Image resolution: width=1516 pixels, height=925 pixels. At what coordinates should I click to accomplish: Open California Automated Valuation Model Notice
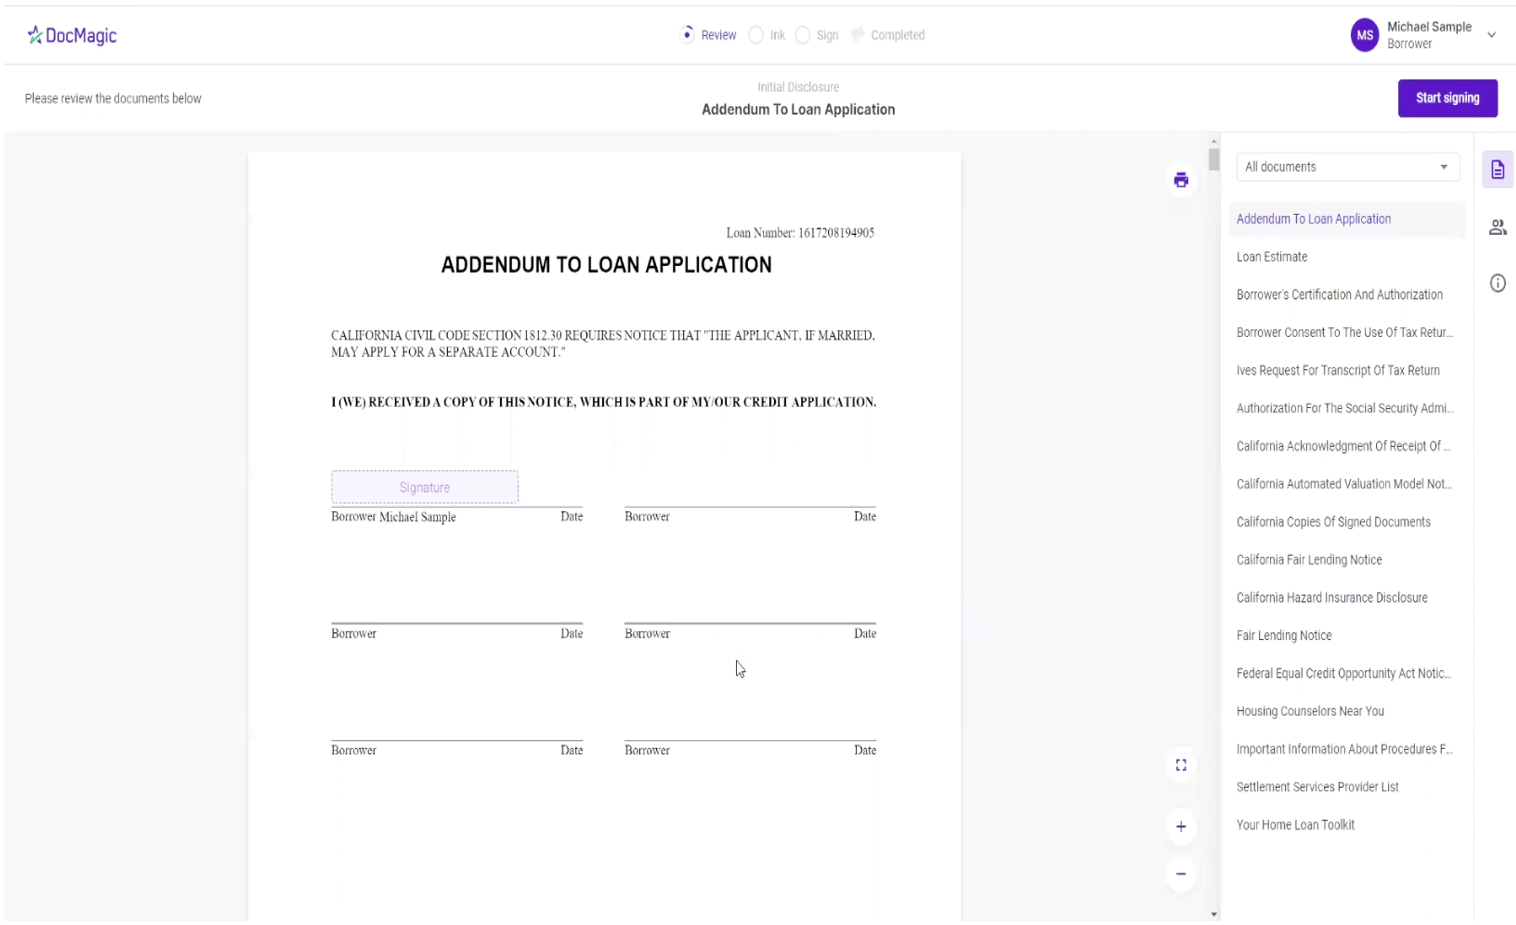click(x=1347, y=485)
